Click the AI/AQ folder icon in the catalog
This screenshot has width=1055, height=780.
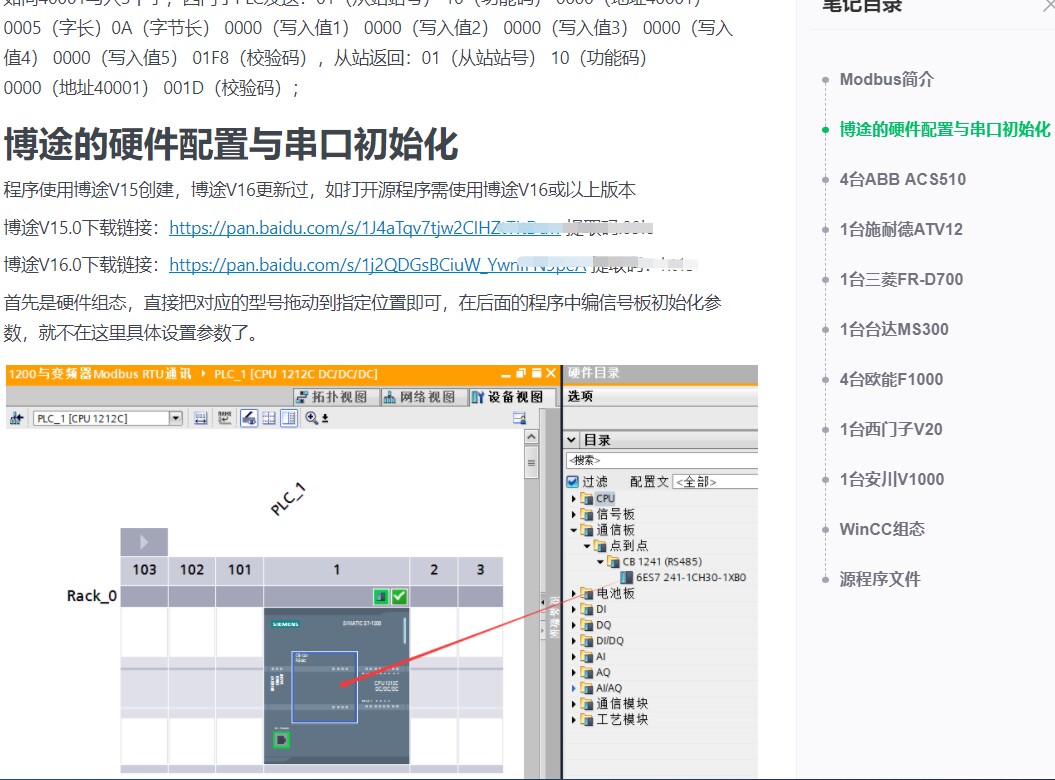click(x=587, y=688)
